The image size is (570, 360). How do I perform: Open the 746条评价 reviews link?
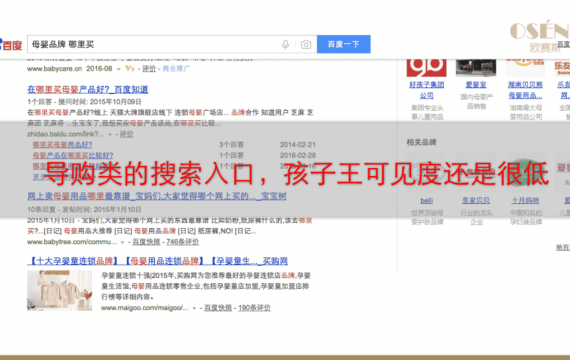[x=182, y=242]
